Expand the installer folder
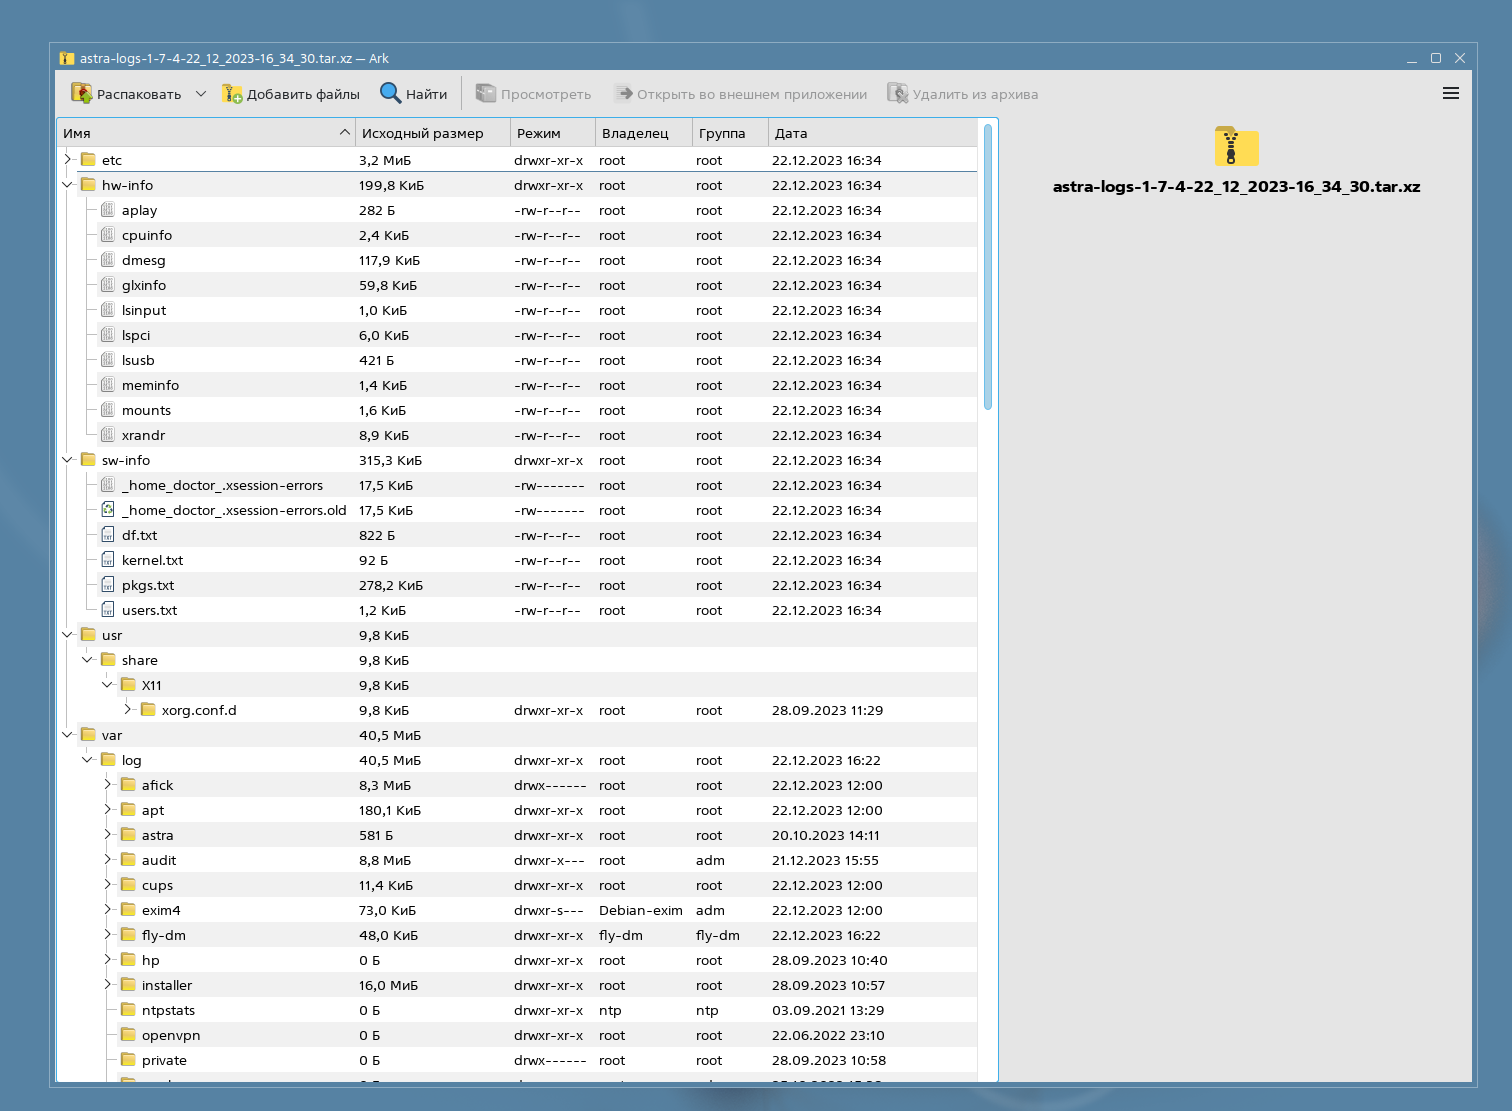 (108, 985)
